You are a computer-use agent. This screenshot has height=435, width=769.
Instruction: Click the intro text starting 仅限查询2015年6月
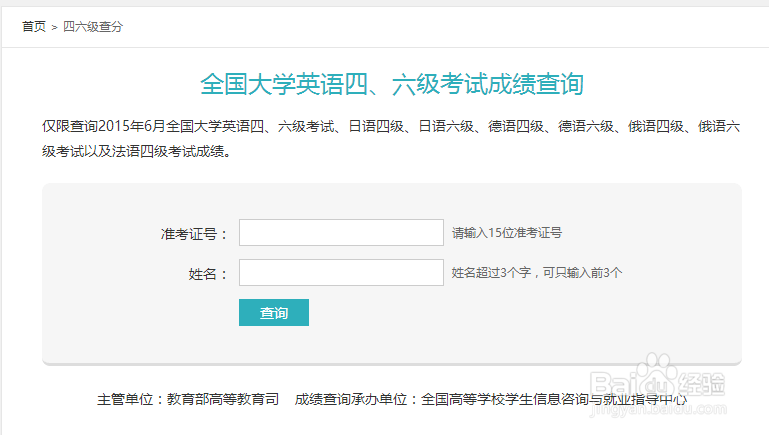pos(391,127)
